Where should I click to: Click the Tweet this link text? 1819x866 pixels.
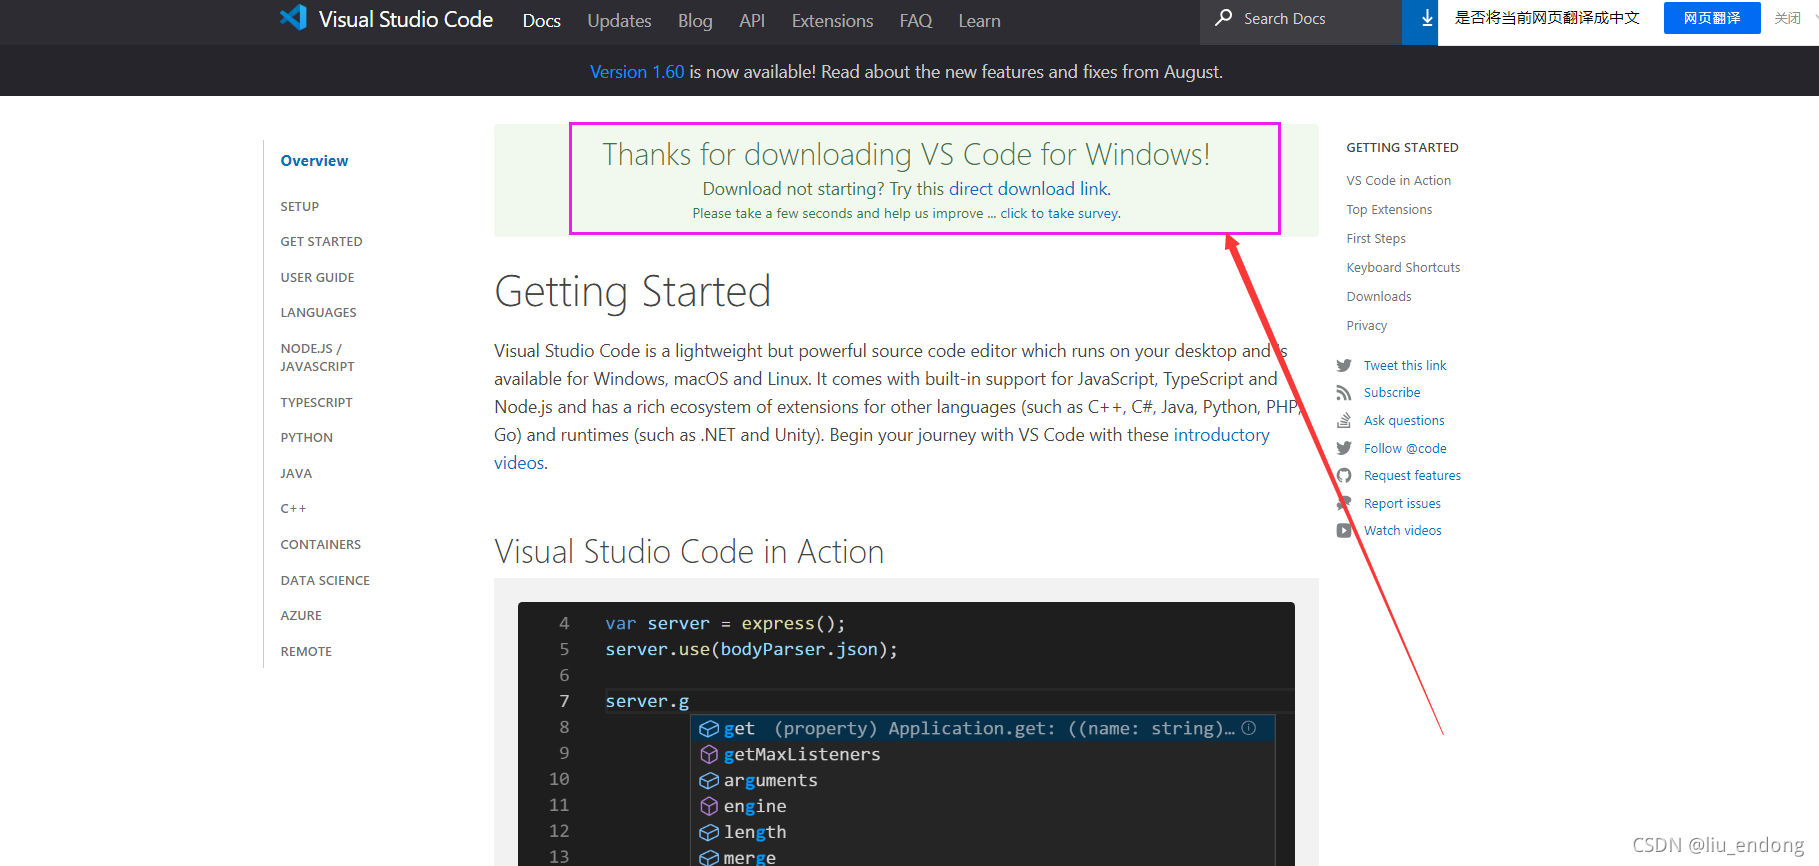1405,366
